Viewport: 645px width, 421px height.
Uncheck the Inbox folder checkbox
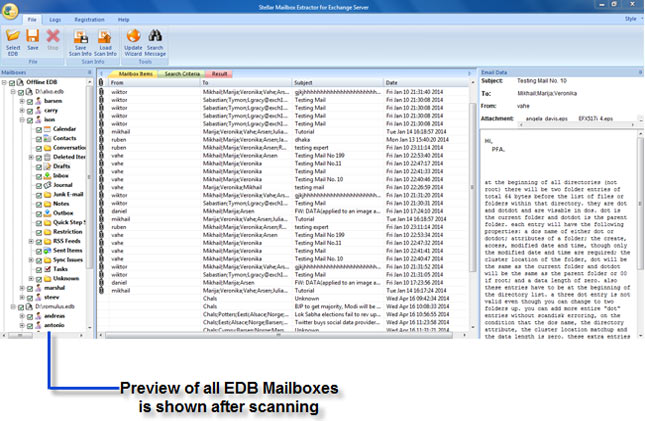[39, 177]
